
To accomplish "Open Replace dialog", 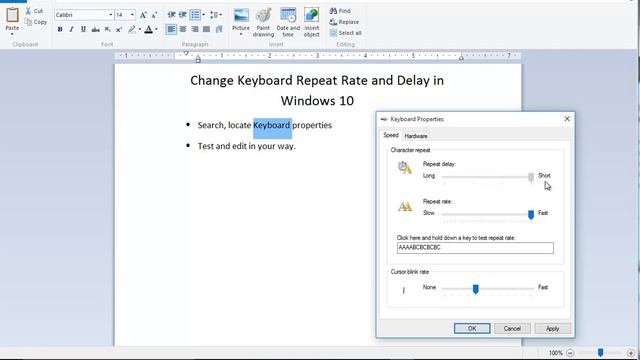I will tap(344, 22).
